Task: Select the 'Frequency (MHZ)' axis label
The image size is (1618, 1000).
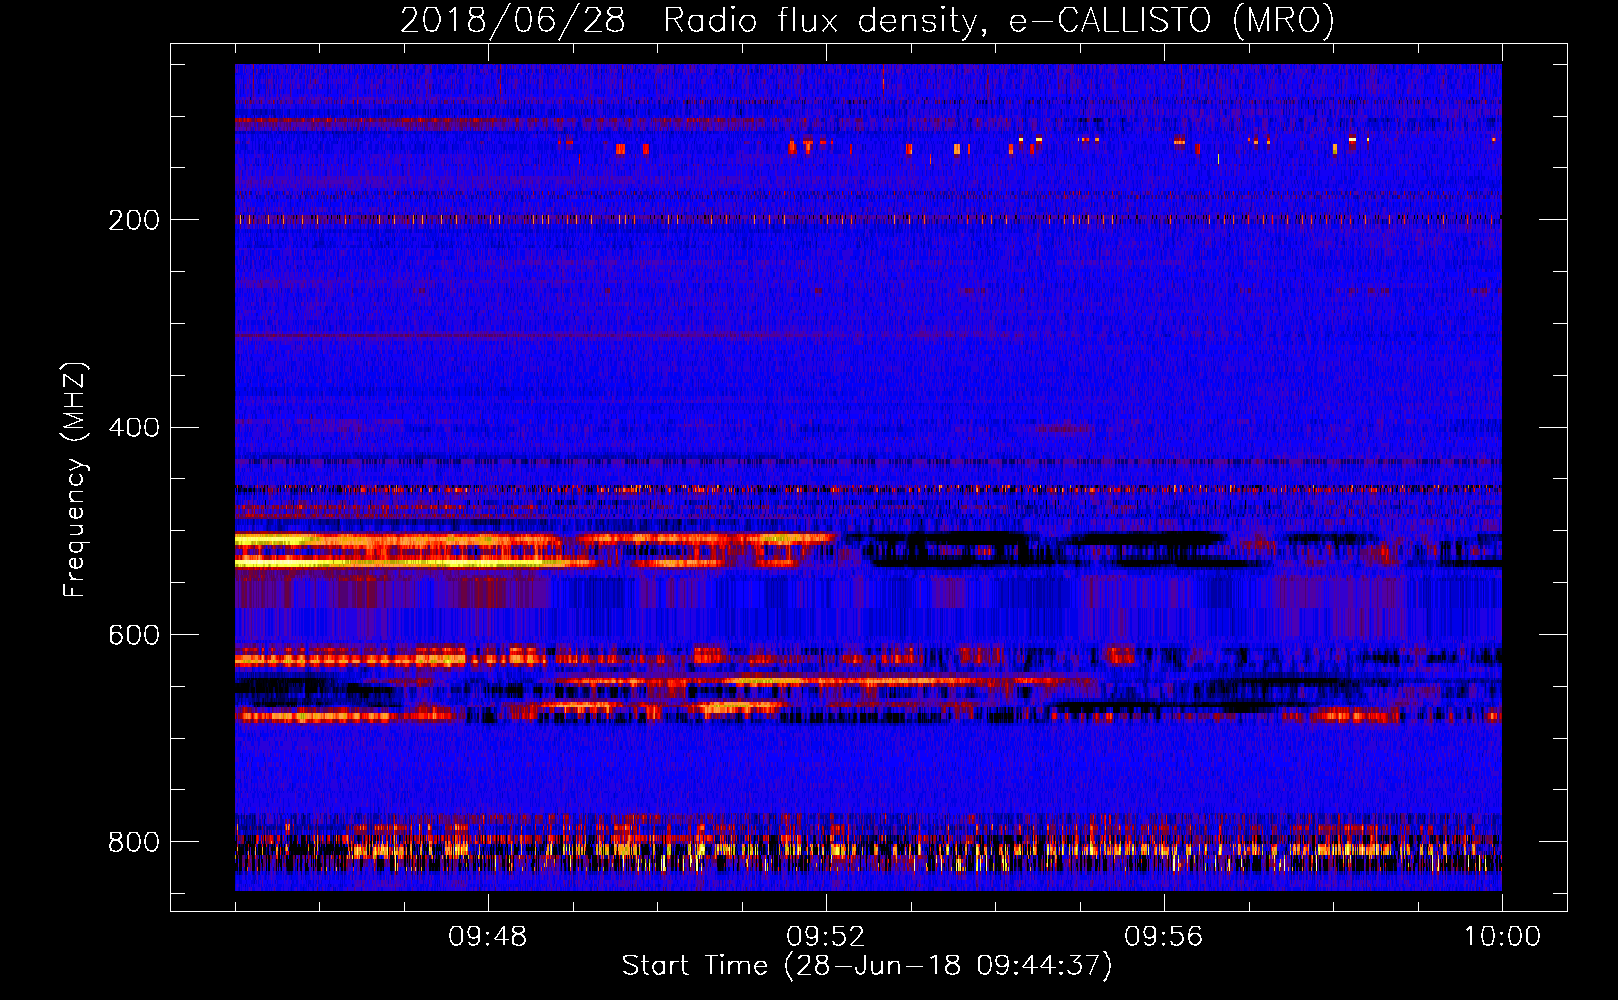Action: coord(75,480)
